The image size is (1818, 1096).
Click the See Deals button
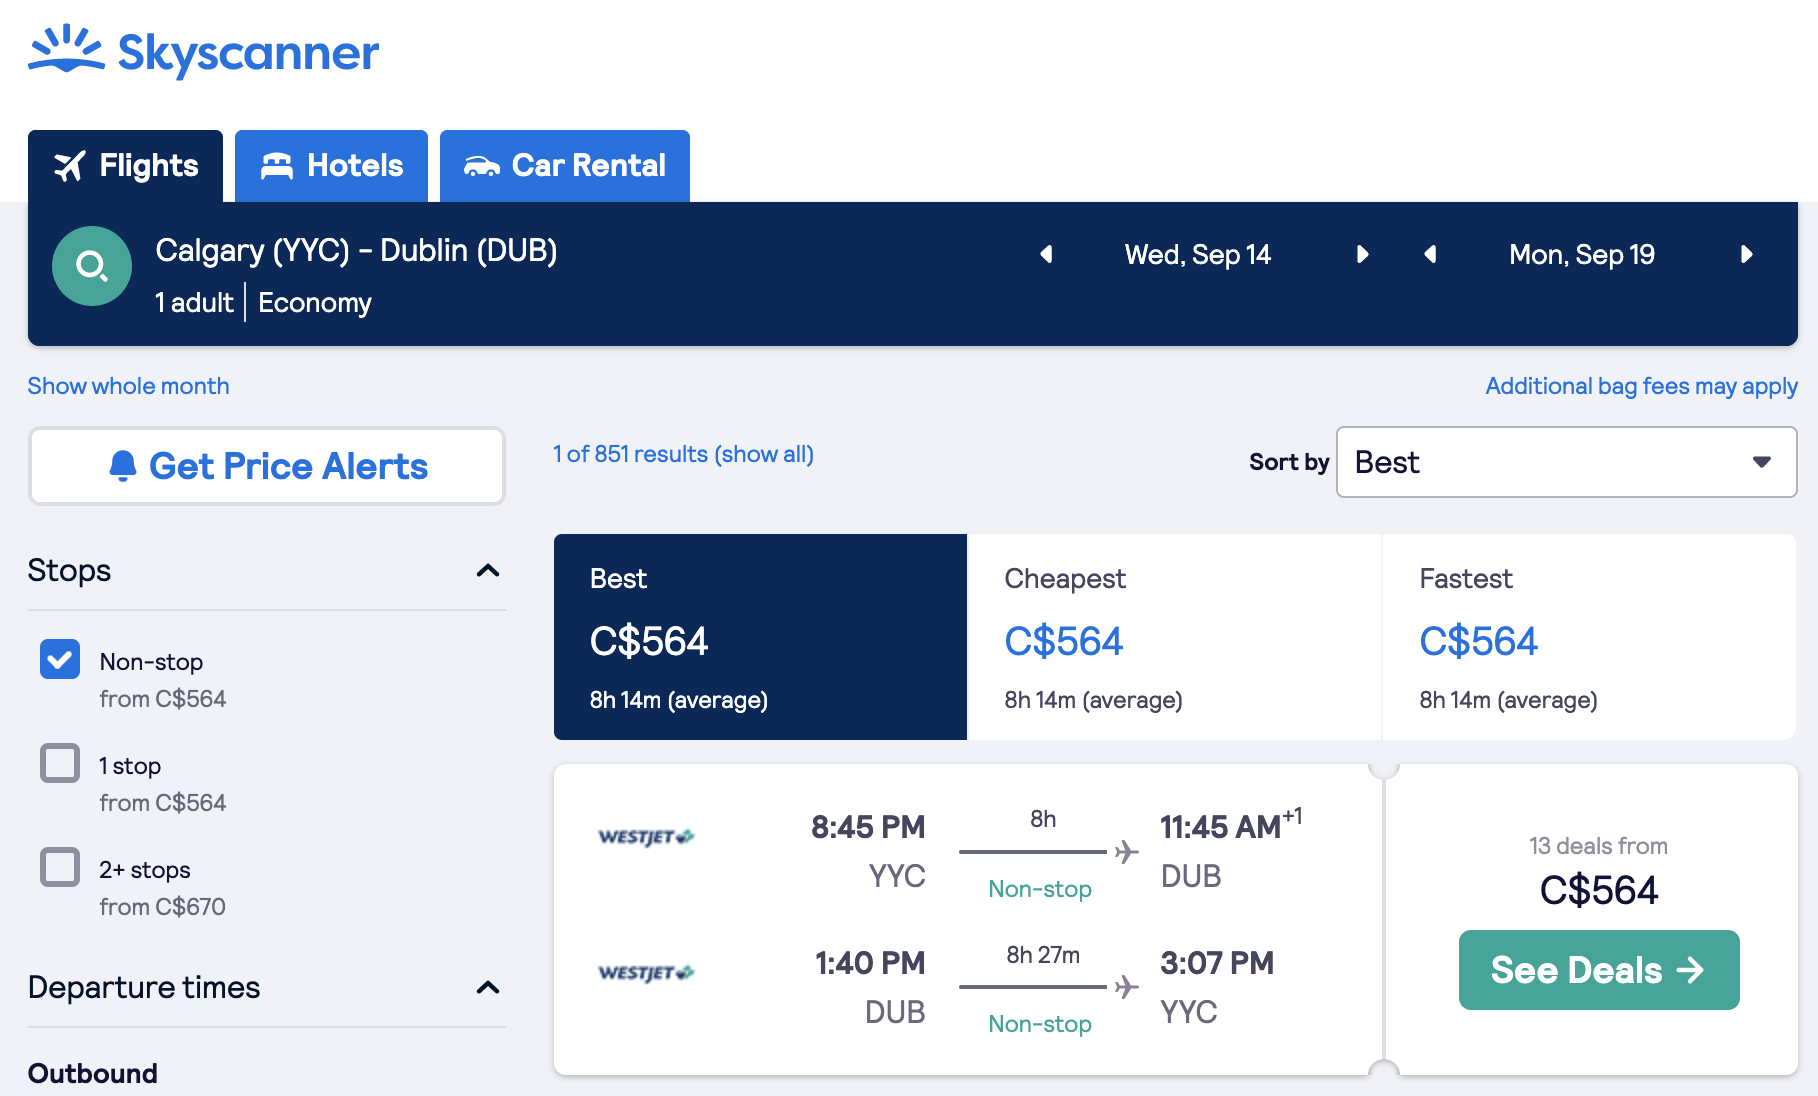(1599, 970)
